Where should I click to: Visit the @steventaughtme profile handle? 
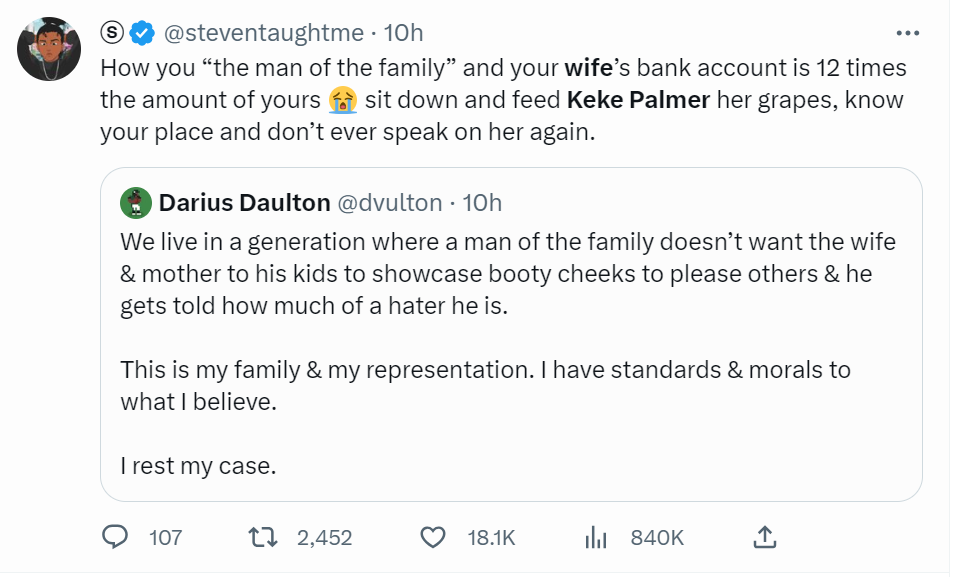262,33
